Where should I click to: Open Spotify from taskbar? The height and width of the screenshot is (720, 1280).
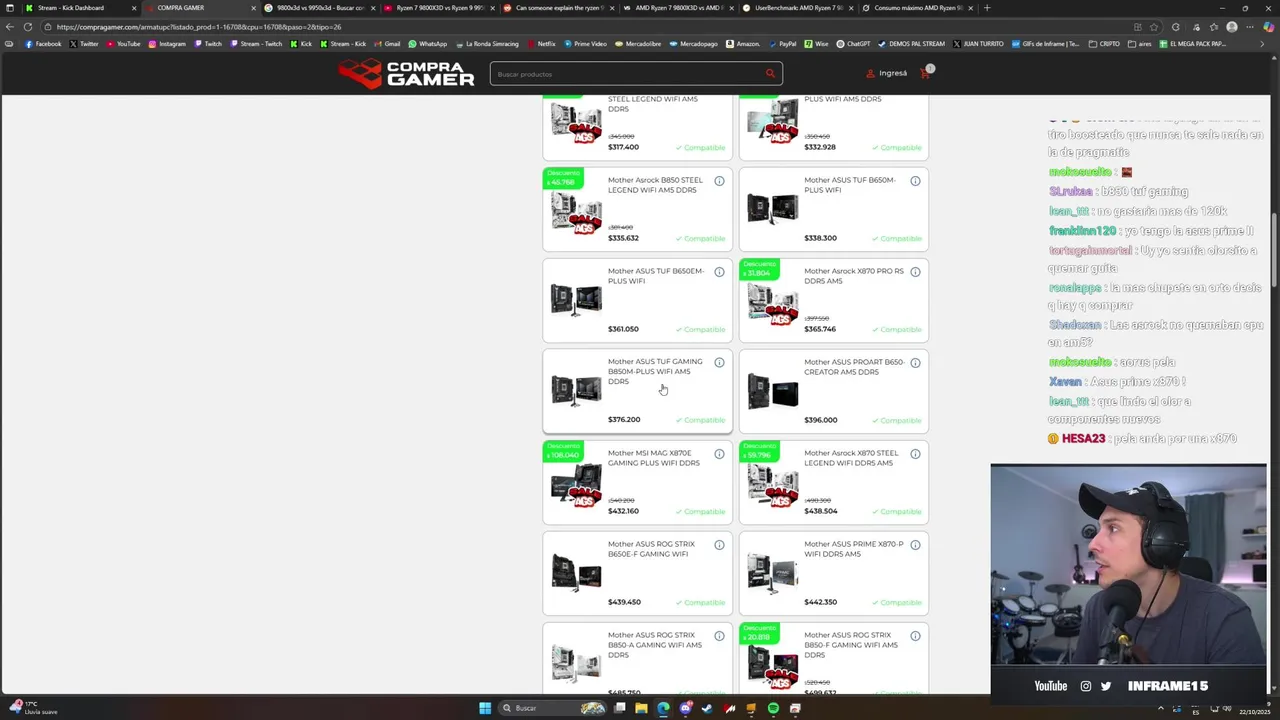[773, 708]
